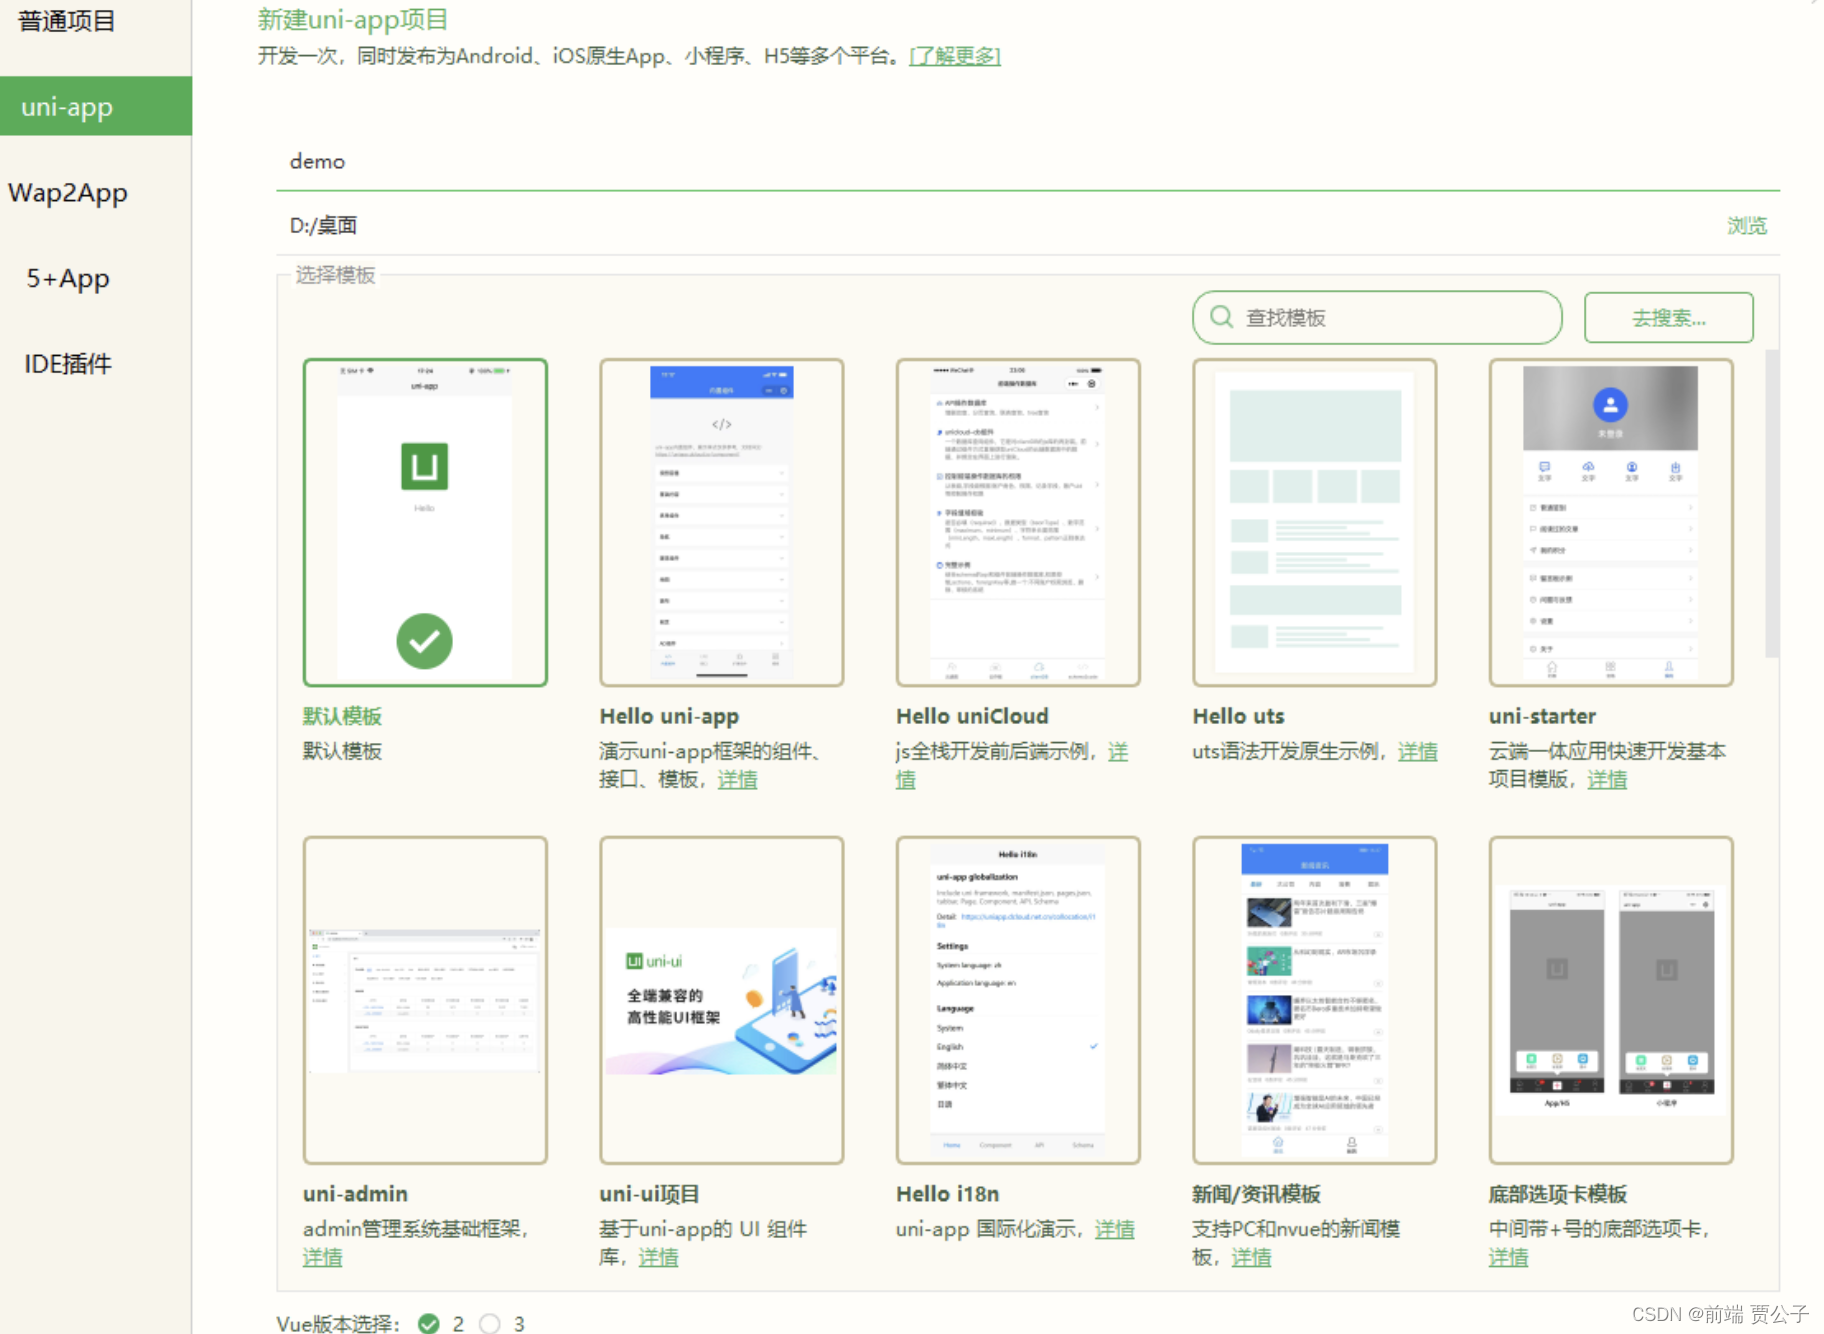Select the uni-ui项目 template thumbnail
Image resolution: width=1824 pixels, height=1334 pixels.
point(721,1000)
